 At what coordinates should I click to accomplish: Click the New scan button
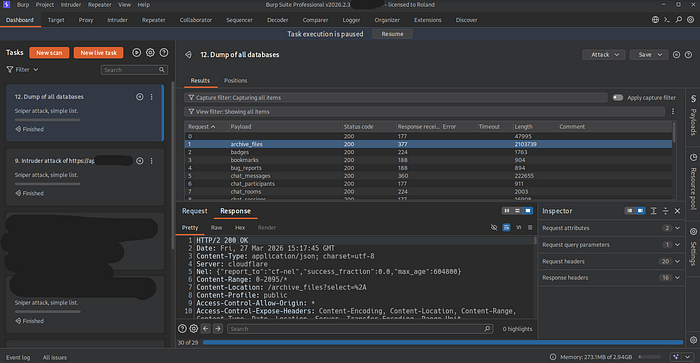click(49, 53)
